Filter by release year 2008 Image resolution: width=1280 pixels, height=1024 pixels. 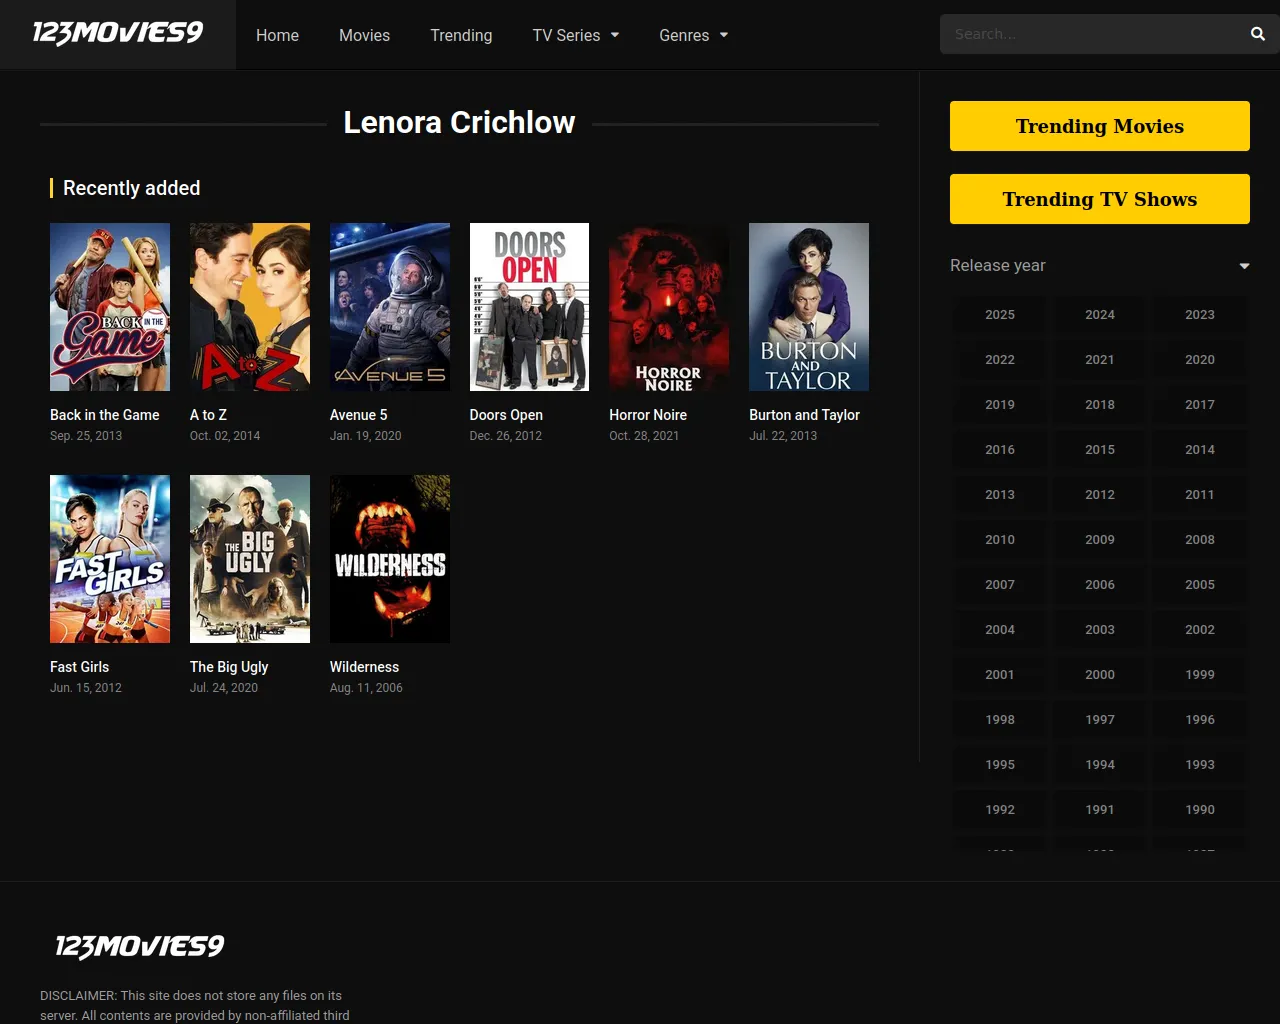click(1200, 539)
